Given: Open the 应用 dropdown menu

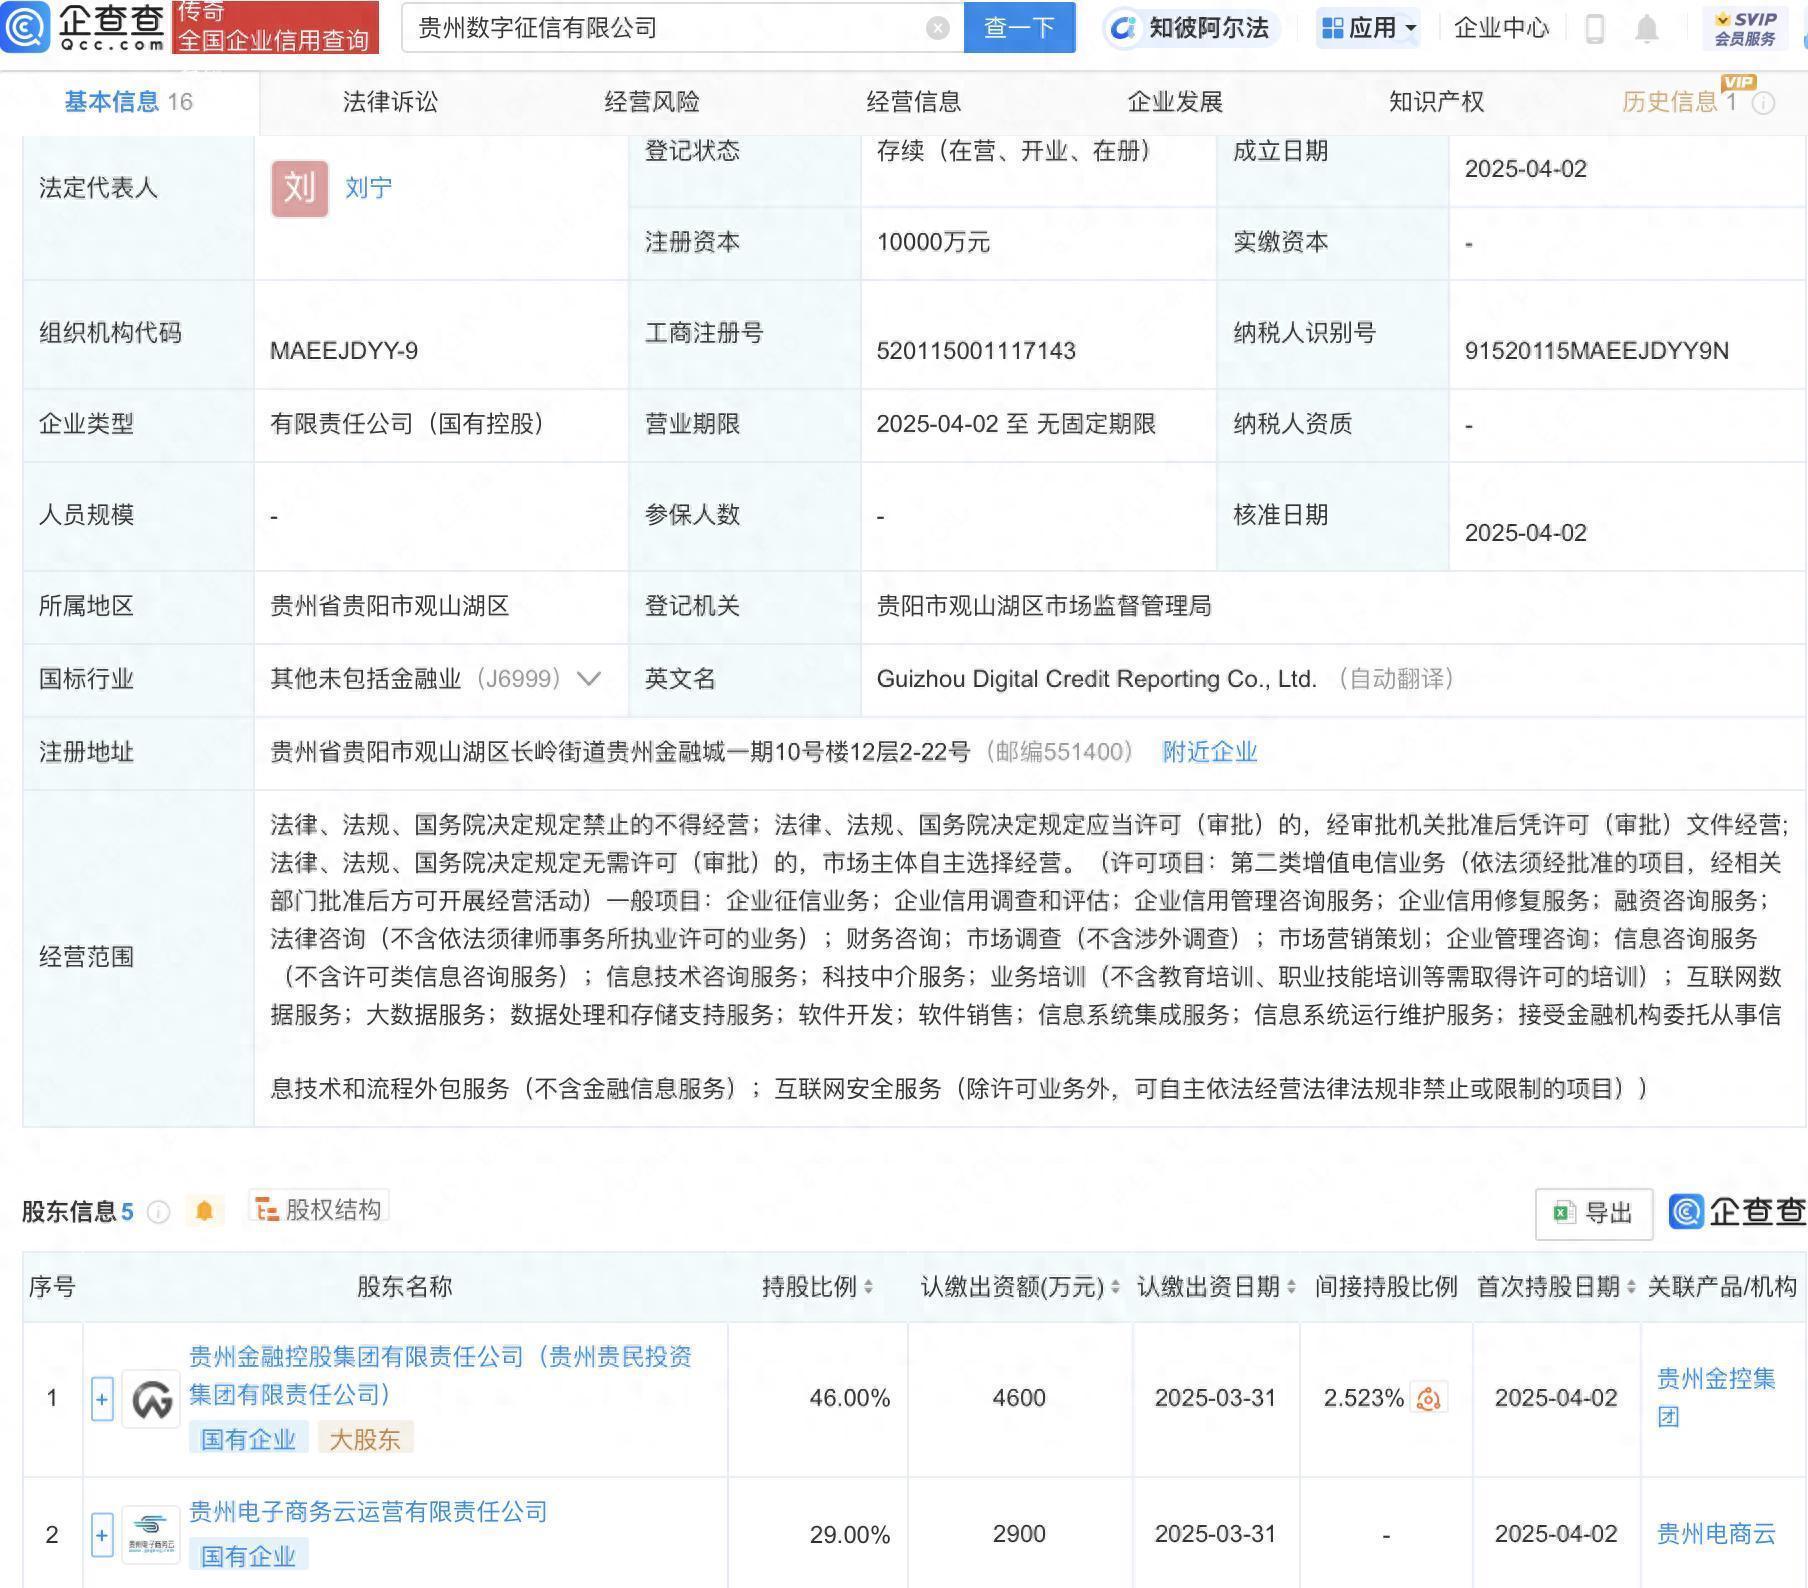Looking at the screenshot, I should tap(1369, 28).
